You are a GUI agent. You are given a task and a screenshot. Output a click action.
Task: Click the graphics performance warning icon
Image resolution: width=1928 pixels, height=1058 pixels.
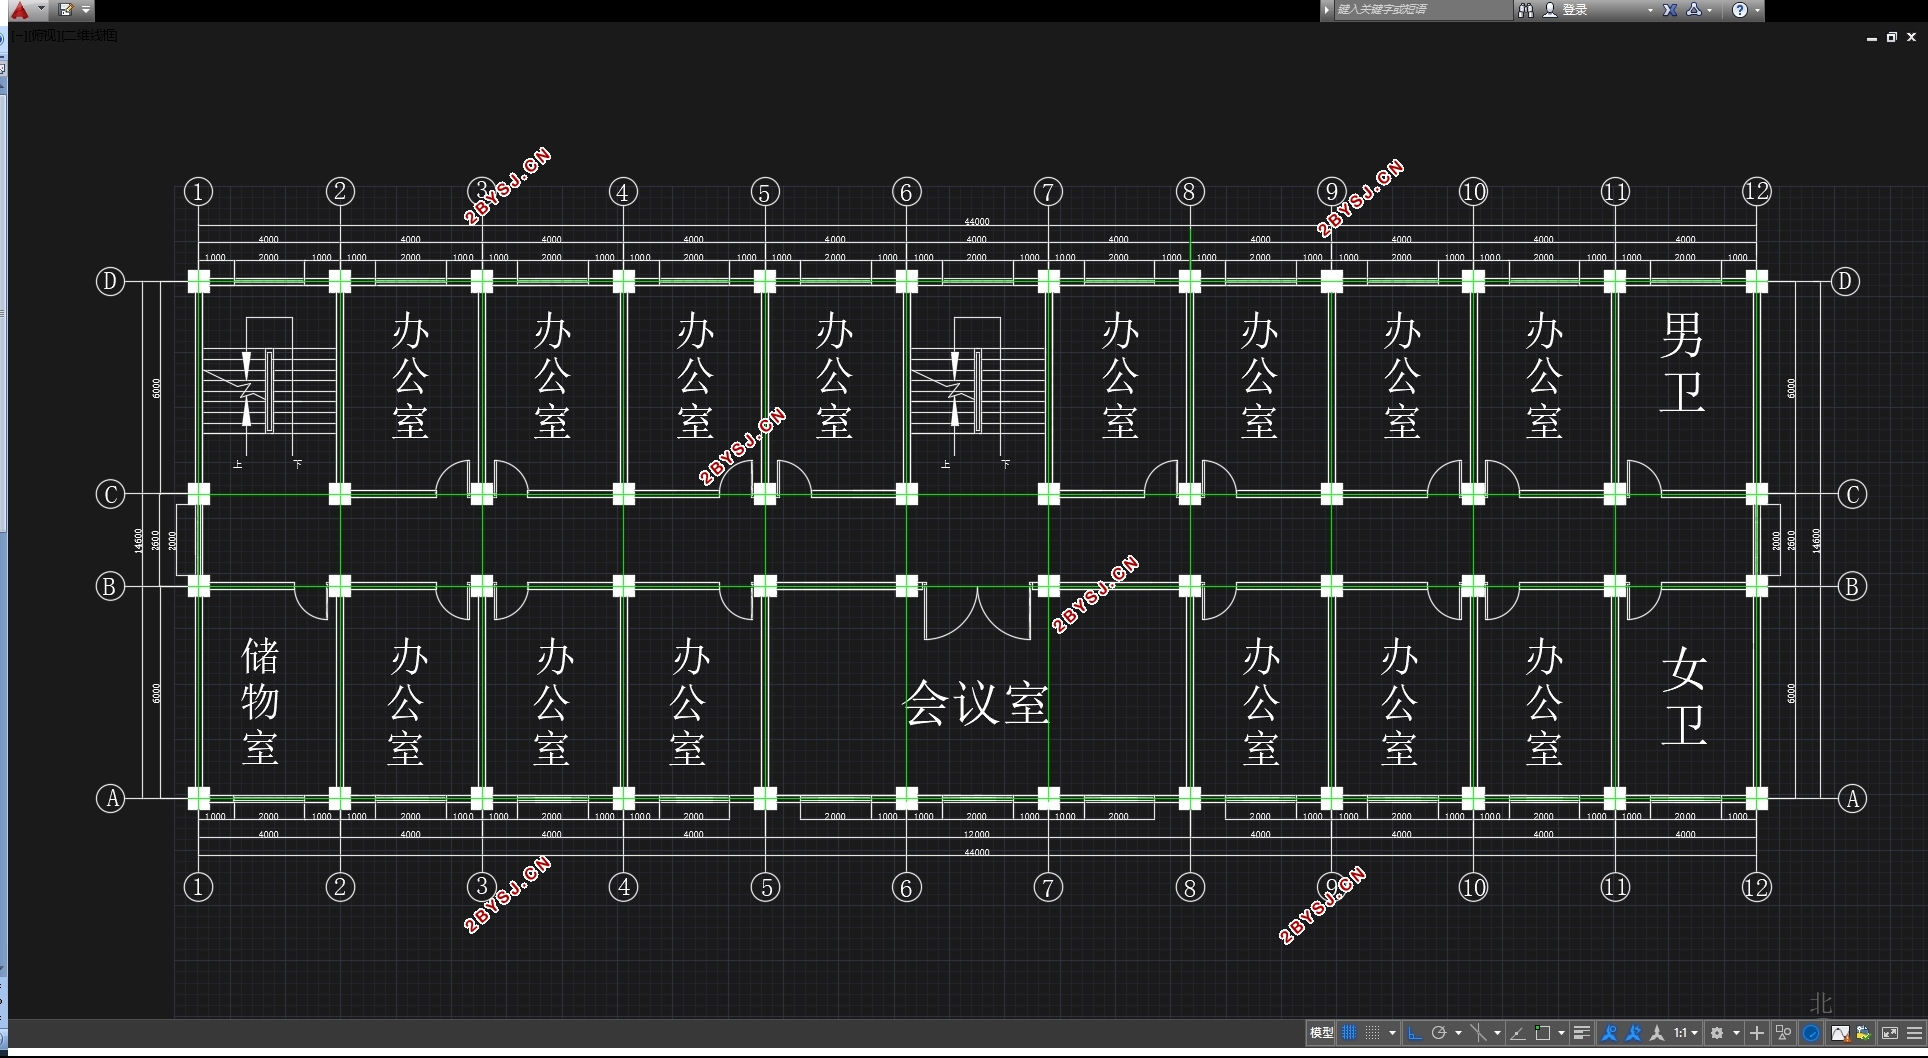pyautogui.click(x=1840, y=1033)
